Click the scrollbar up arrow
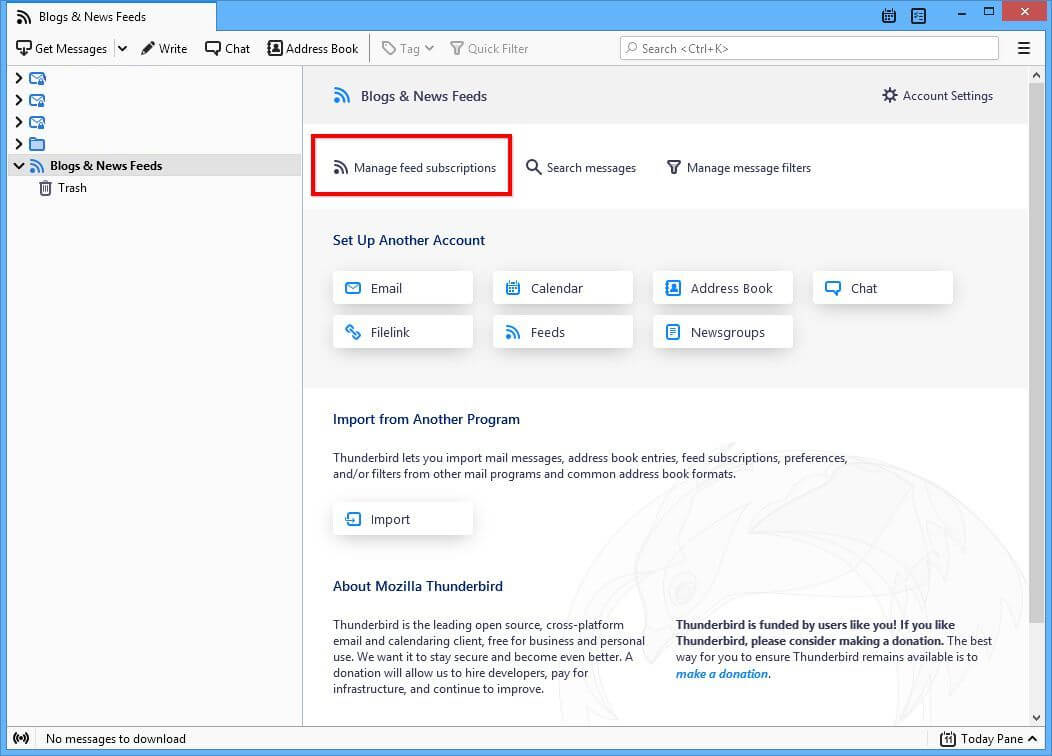Image resolution: width=1052 pixels, height=756 pixels. 1037,74
